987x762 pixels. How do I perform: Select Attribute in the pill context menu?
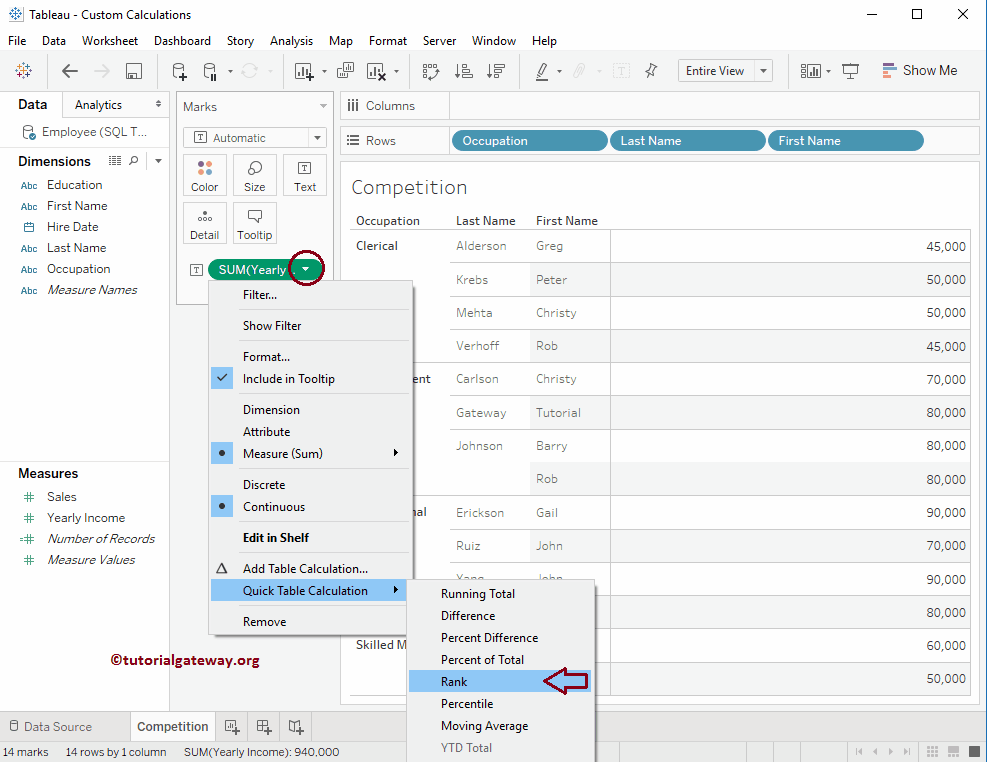point(267,431)
